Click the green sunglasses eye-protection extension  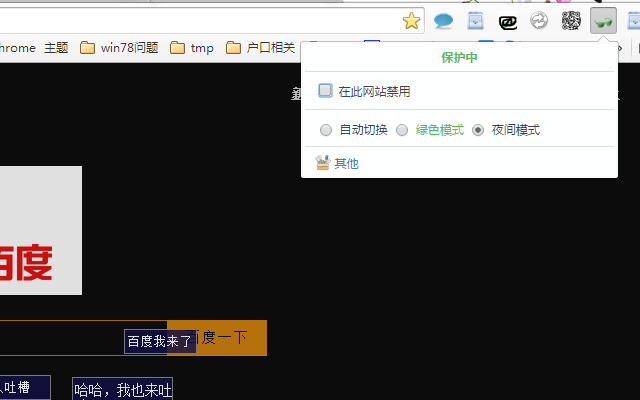pyautogui.click(x=603, y=21)
